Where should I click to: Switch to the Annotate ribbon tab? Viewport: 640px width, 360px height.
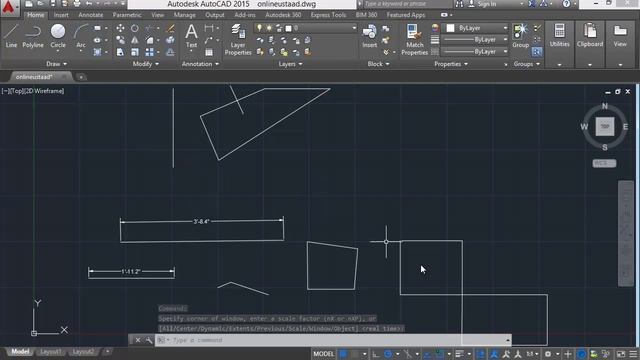click(91, 15)
